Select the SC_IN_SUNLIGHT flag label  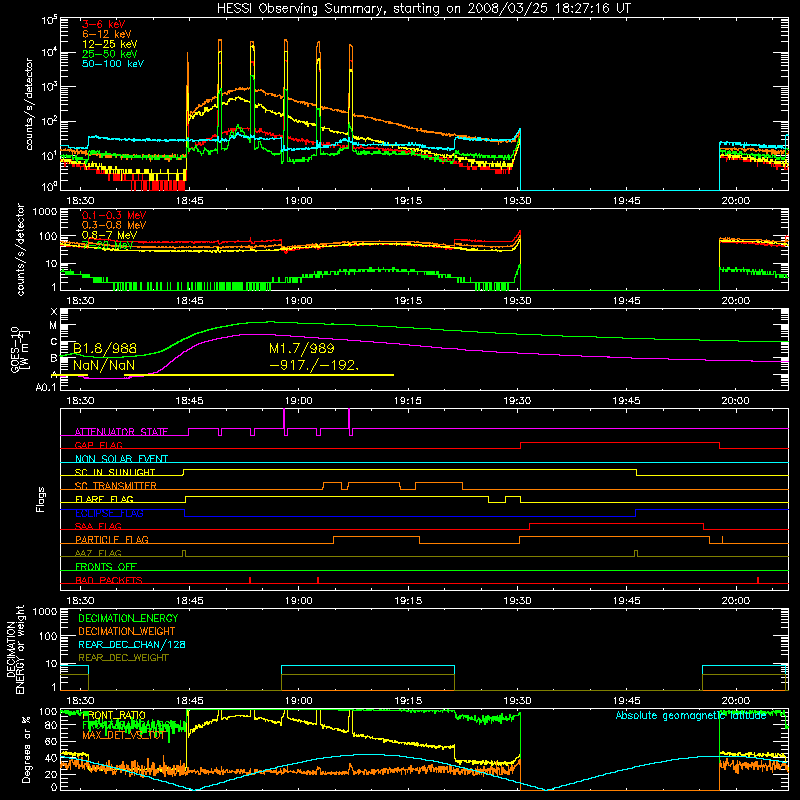(115, 472)
